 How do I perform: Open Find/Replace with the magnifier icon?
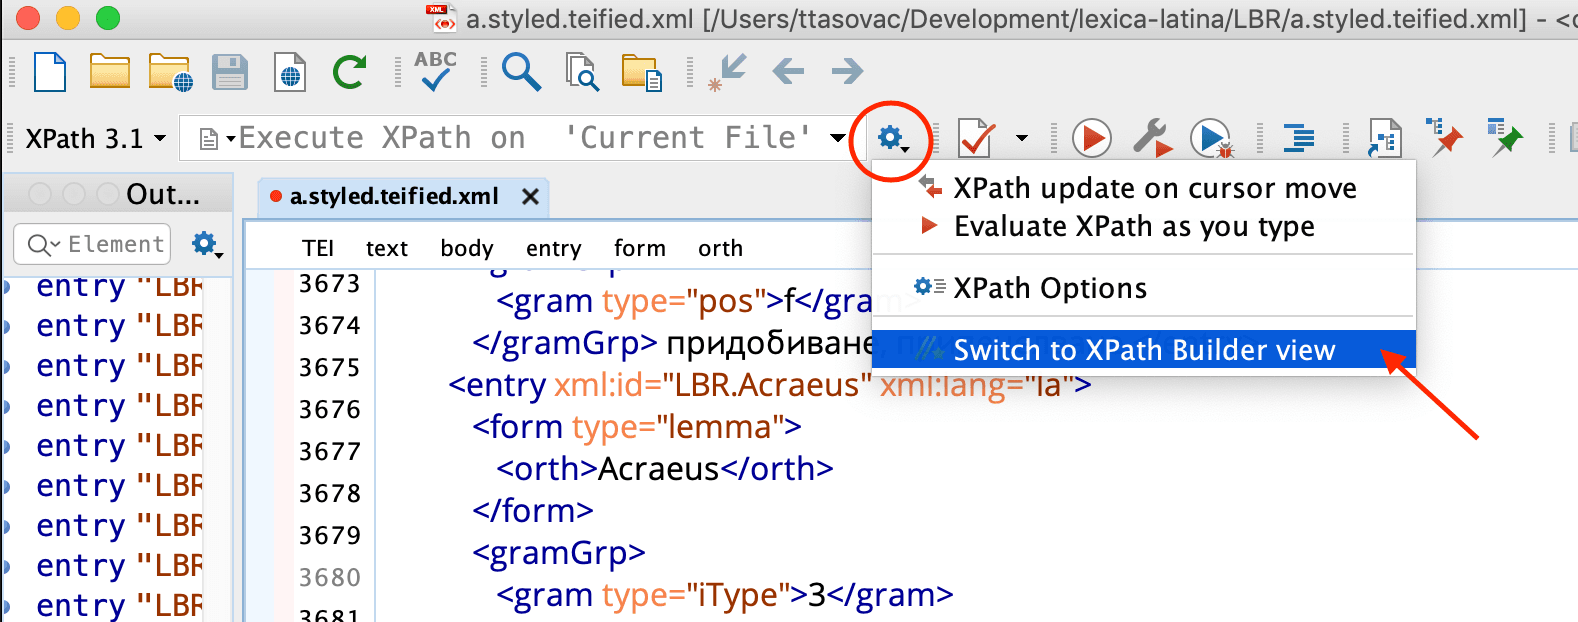coord(521,72)
